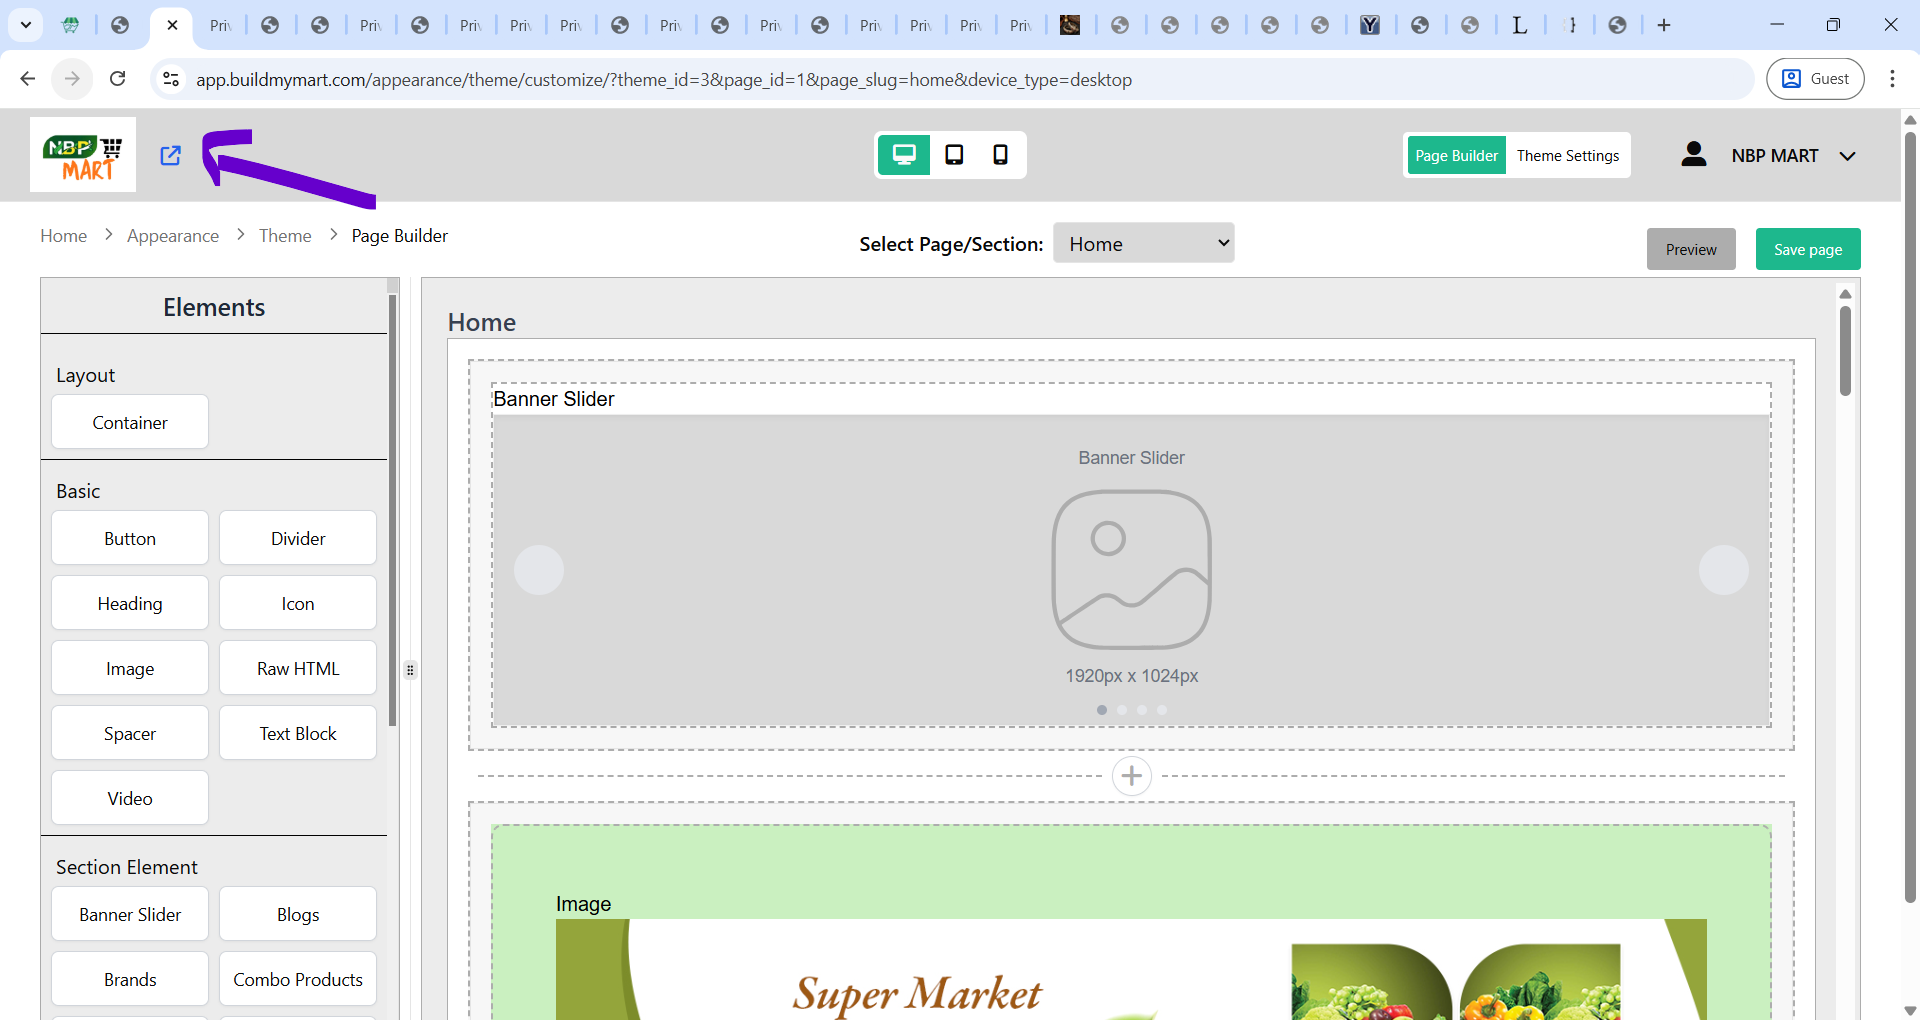Select the Text Block element
1920x1020 pixels.
[x=298, y=733]
